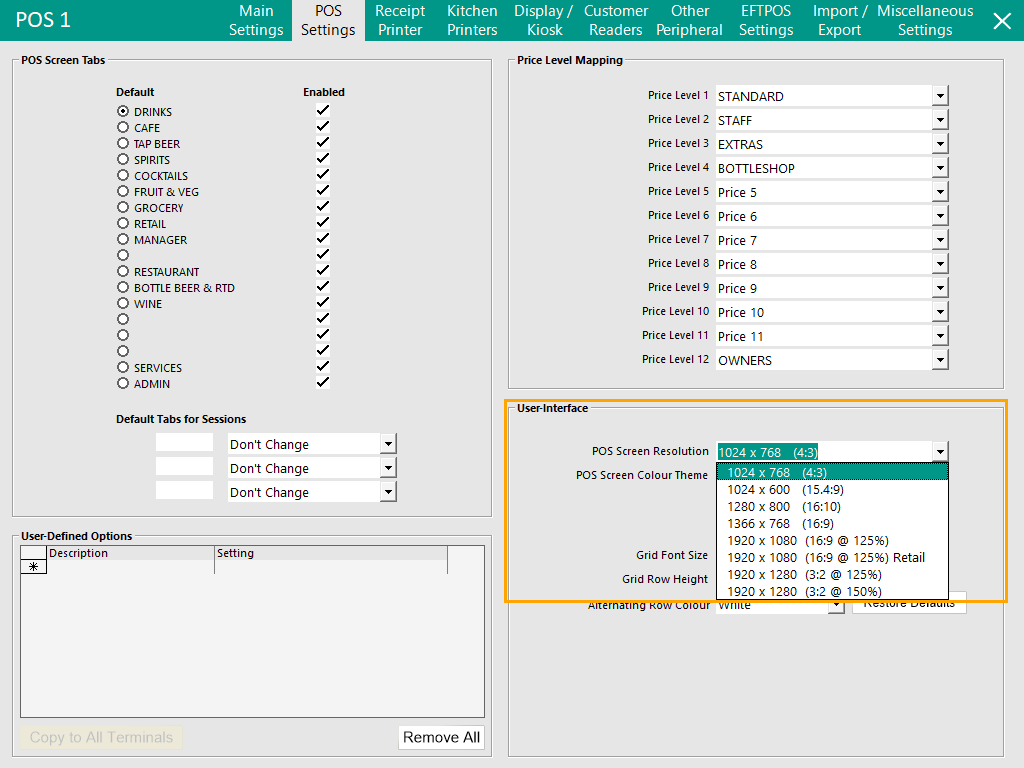The width and height of the screenshot is (1024, 768).
Task: Go to the EFTPOS Settings tab
Action: point(766,21)
